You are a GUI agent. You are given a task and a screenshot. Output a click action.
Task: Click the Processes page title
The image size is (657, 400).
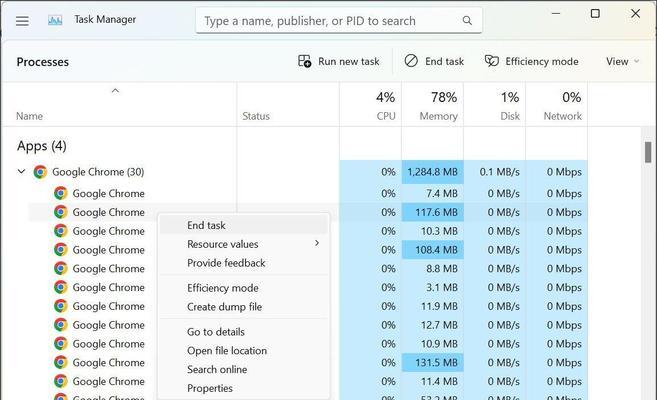pos(42,62)
